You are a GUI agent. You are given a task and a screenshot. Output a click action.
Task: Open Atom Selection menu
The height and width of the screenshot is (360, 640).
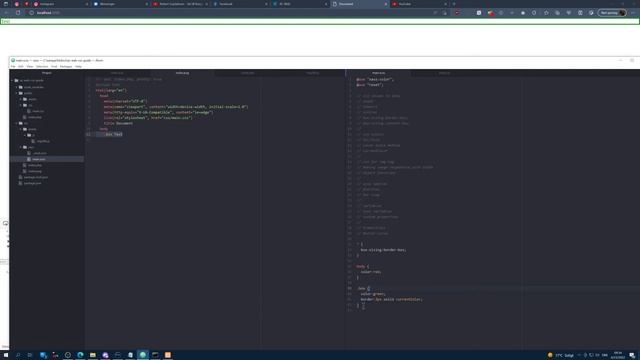(x=42, y=66)
